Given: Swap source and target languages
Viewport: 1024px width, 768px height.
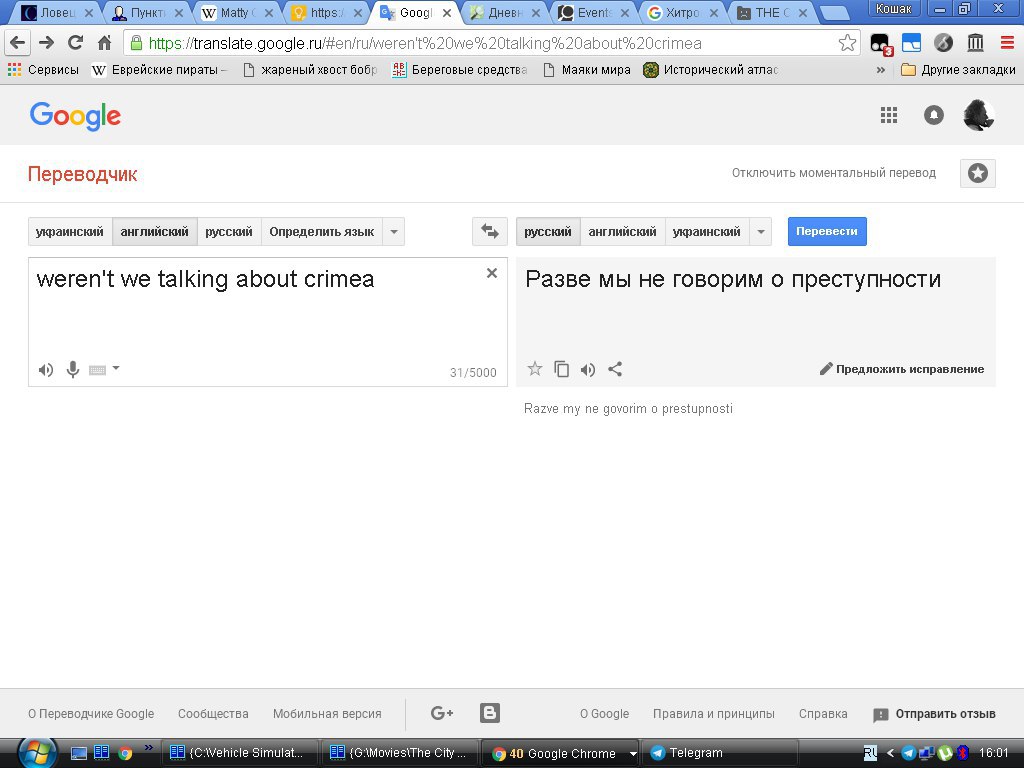Looking at the screenshot, I should click(489, 231).
